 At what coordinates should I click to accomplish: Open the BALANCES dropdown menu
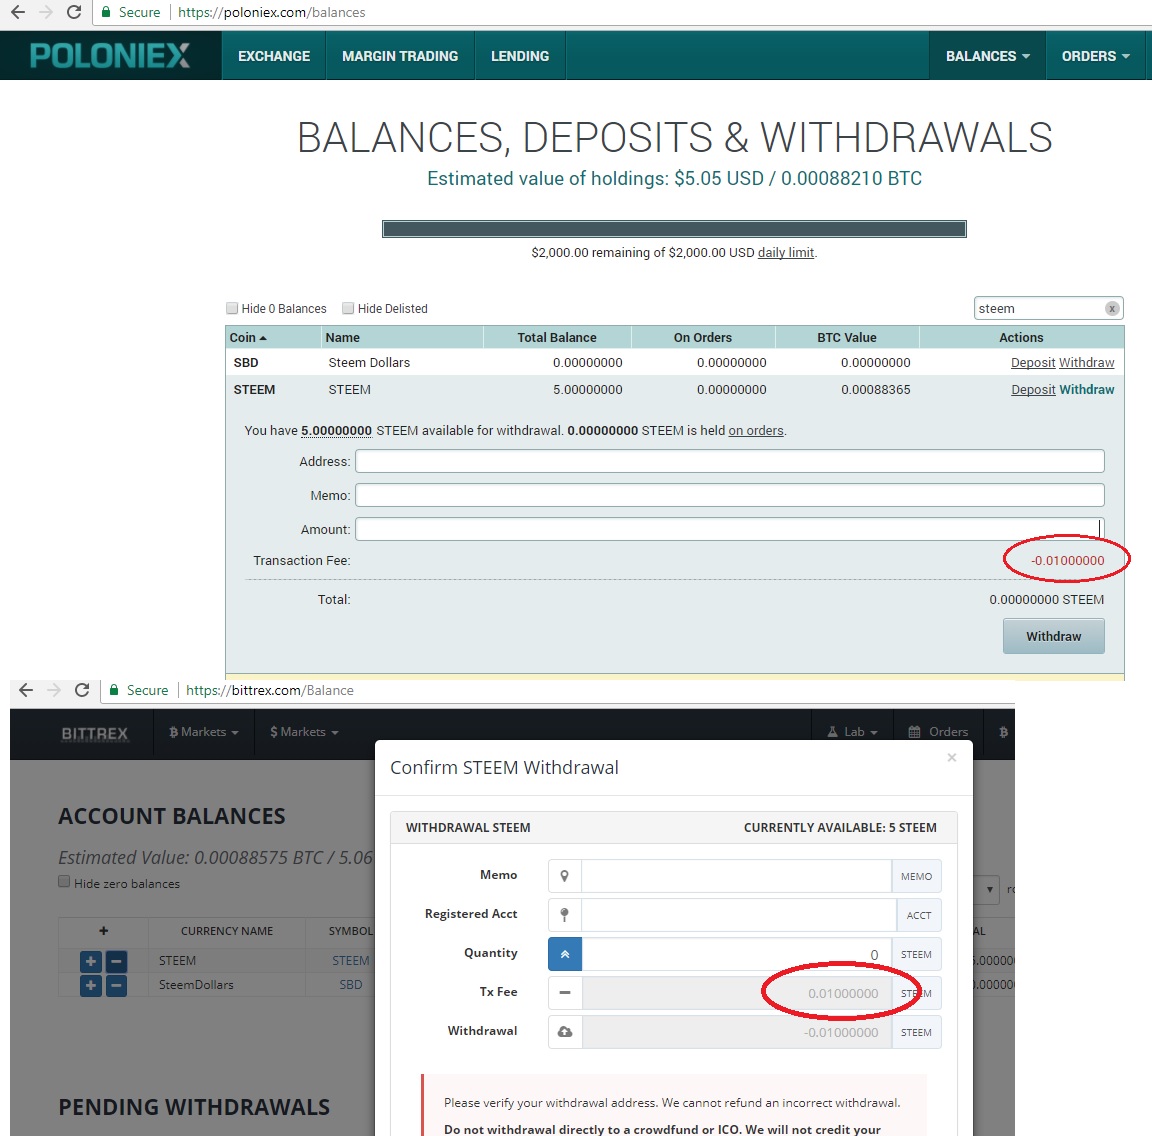(x=987, y=56)
